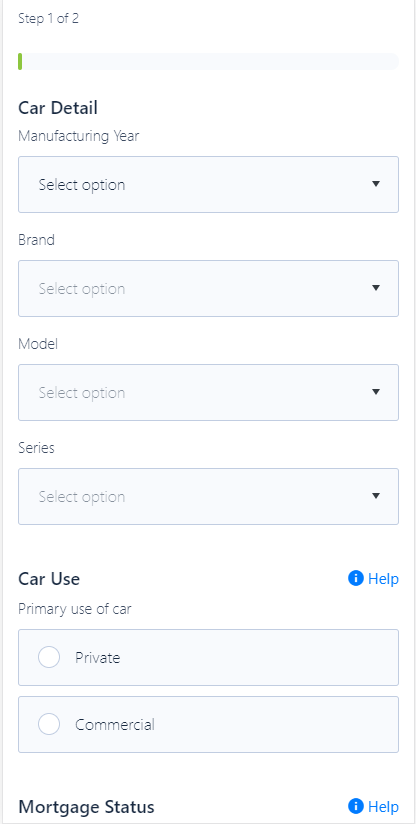Viewport: 416px width, 824px height.
Task: Open the Brand select option field
Action: (209, 289)
